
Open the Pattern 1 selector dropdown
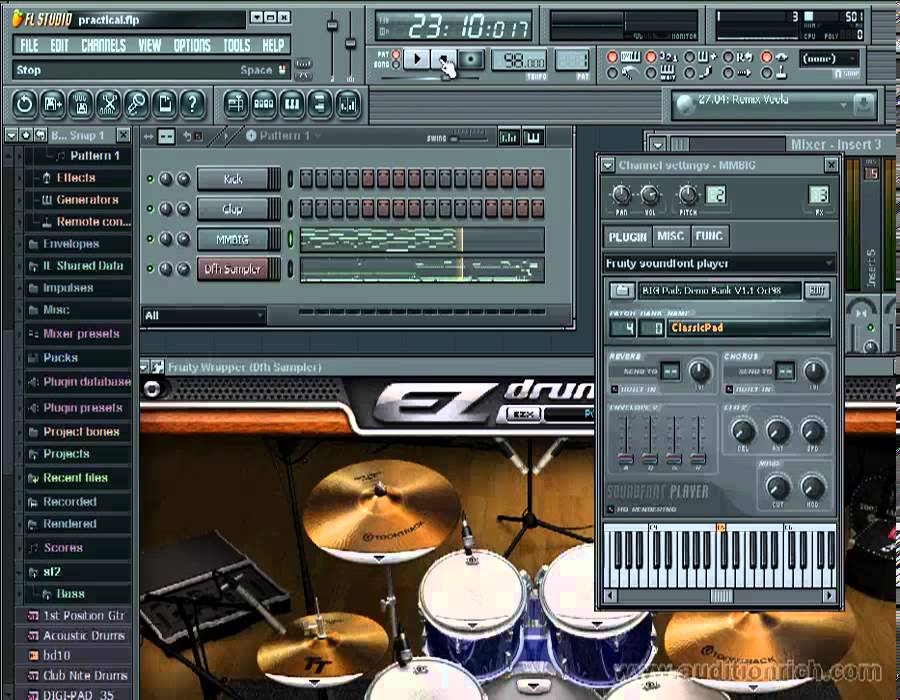(x=284, y=136)
